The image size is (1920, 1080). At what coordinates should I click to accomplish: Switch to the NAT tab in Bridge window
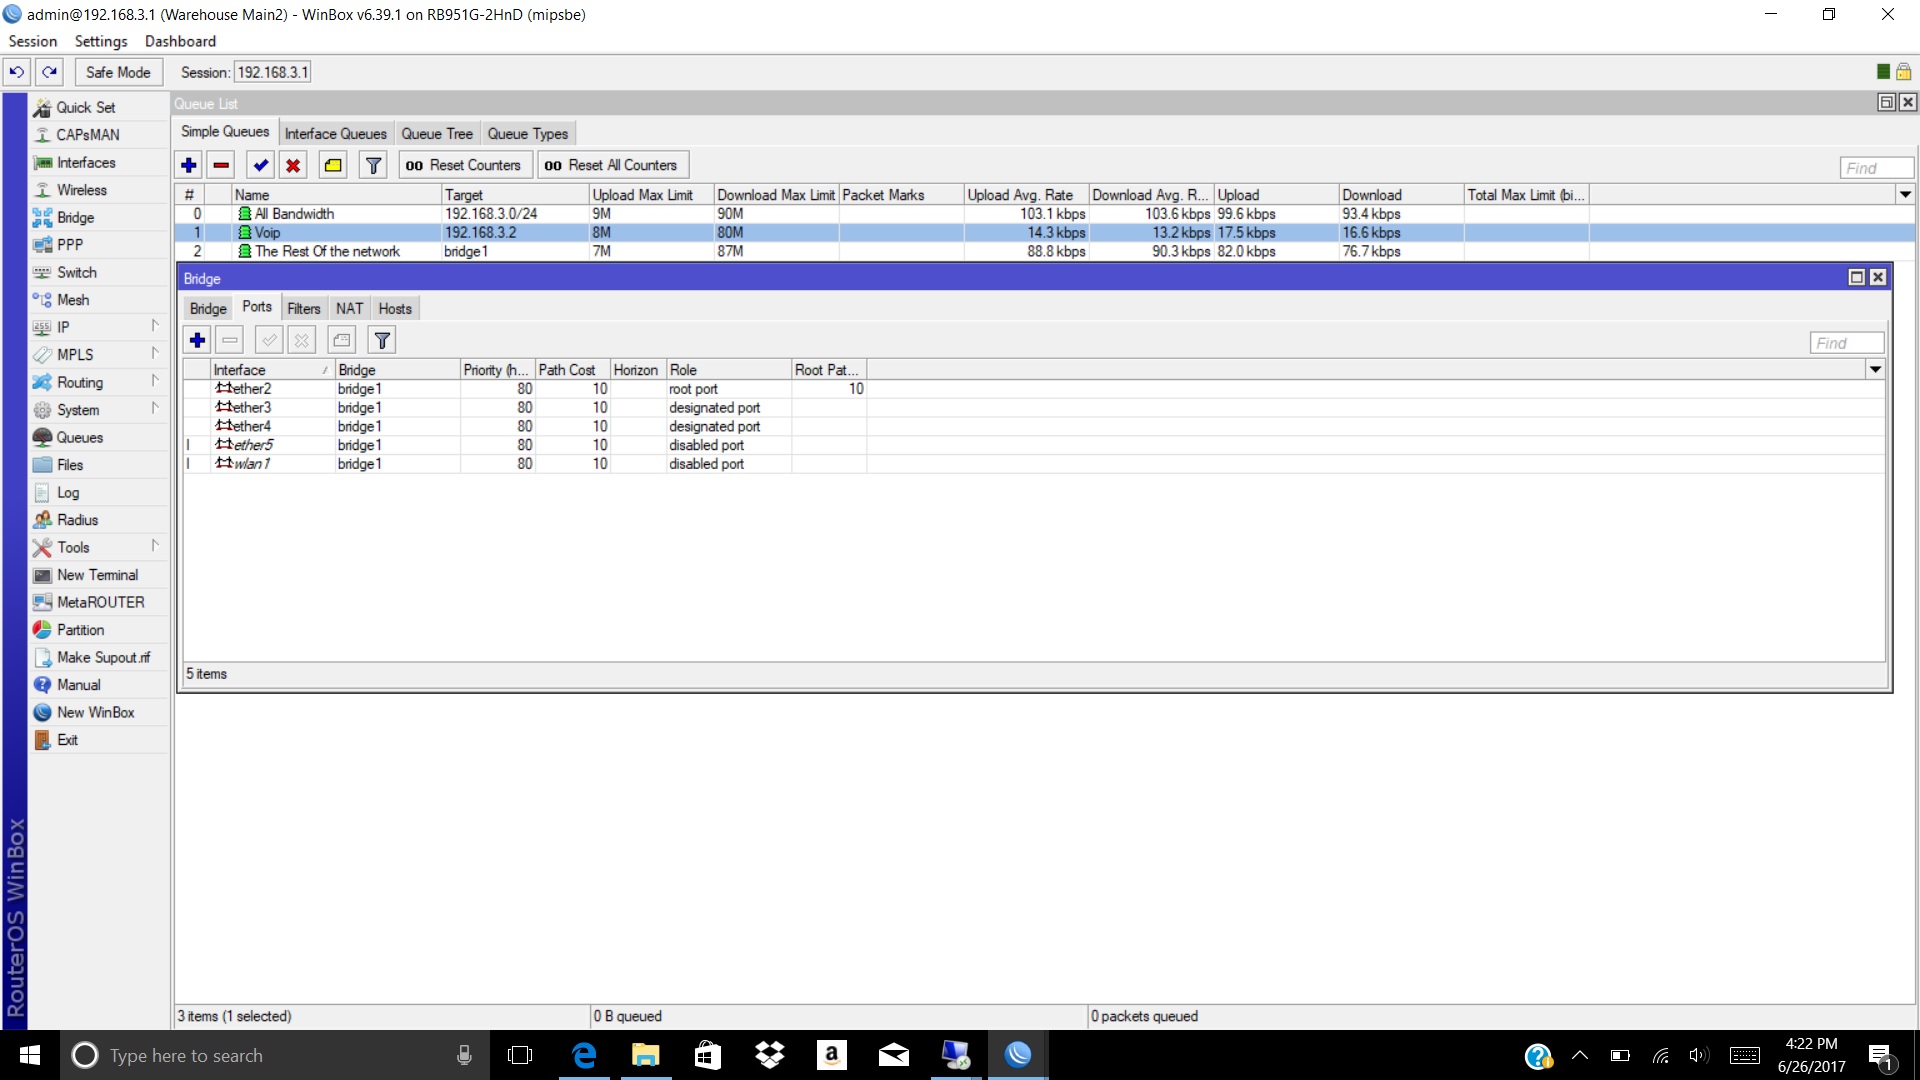(349, 309)
